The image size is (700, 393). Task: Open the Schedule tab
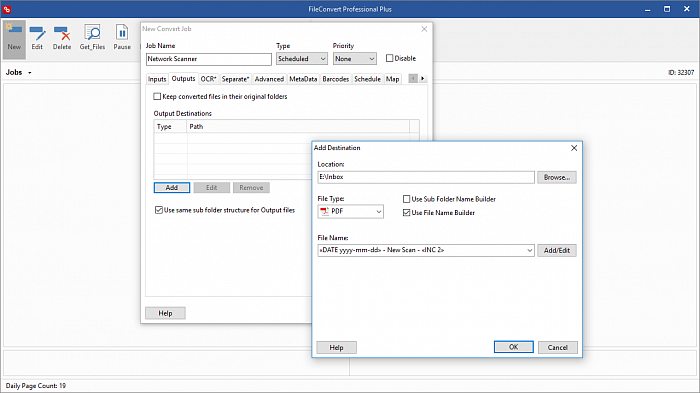367,79
